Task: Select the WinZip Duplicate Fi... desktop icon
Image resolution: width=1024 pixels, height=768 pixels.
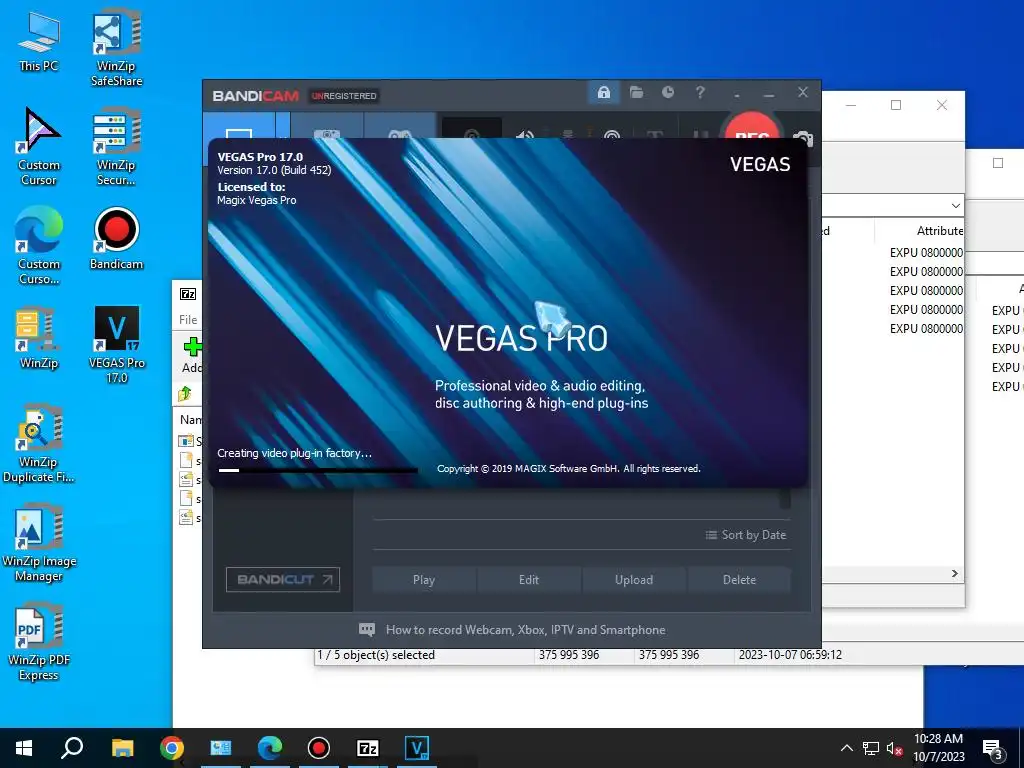Action: tap(39, 444)
